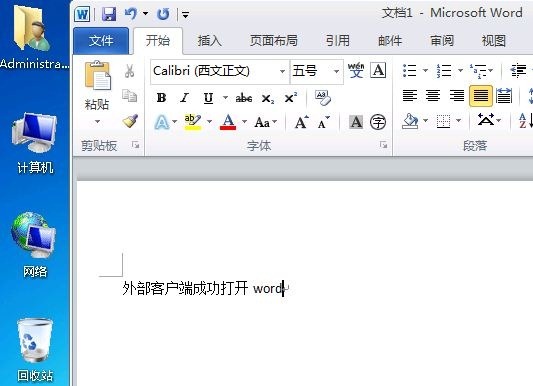The height and width of the screenshot is (386, 533).
Task: Expand the font name dropdown arrow
Action: (x=282, y=71)
